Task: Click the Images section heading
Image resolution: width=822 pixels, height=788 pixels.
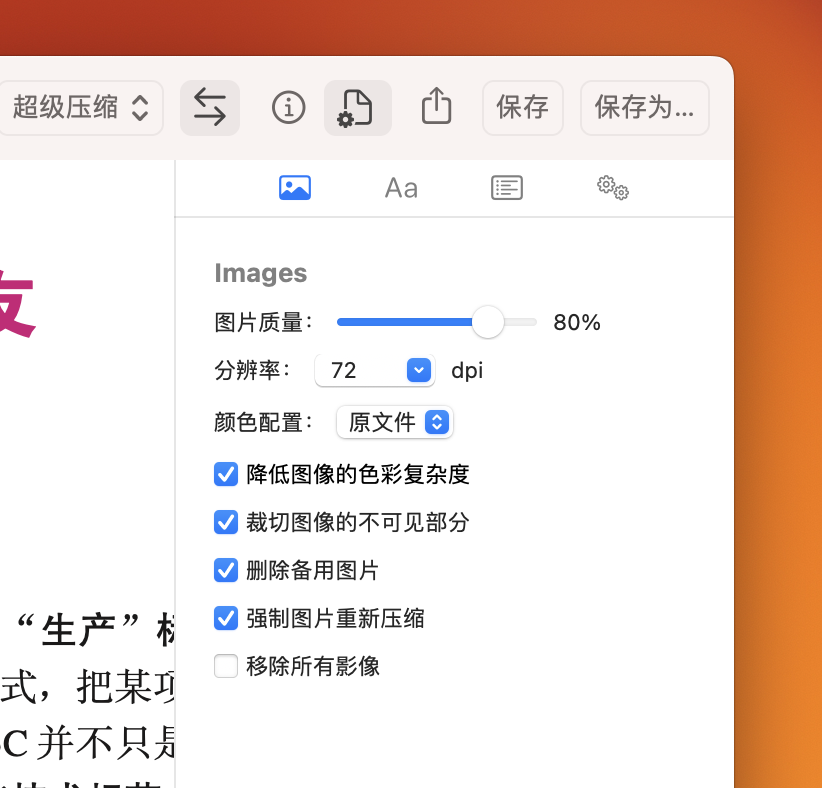Action: pyautogui.click(x=261, y=274)
